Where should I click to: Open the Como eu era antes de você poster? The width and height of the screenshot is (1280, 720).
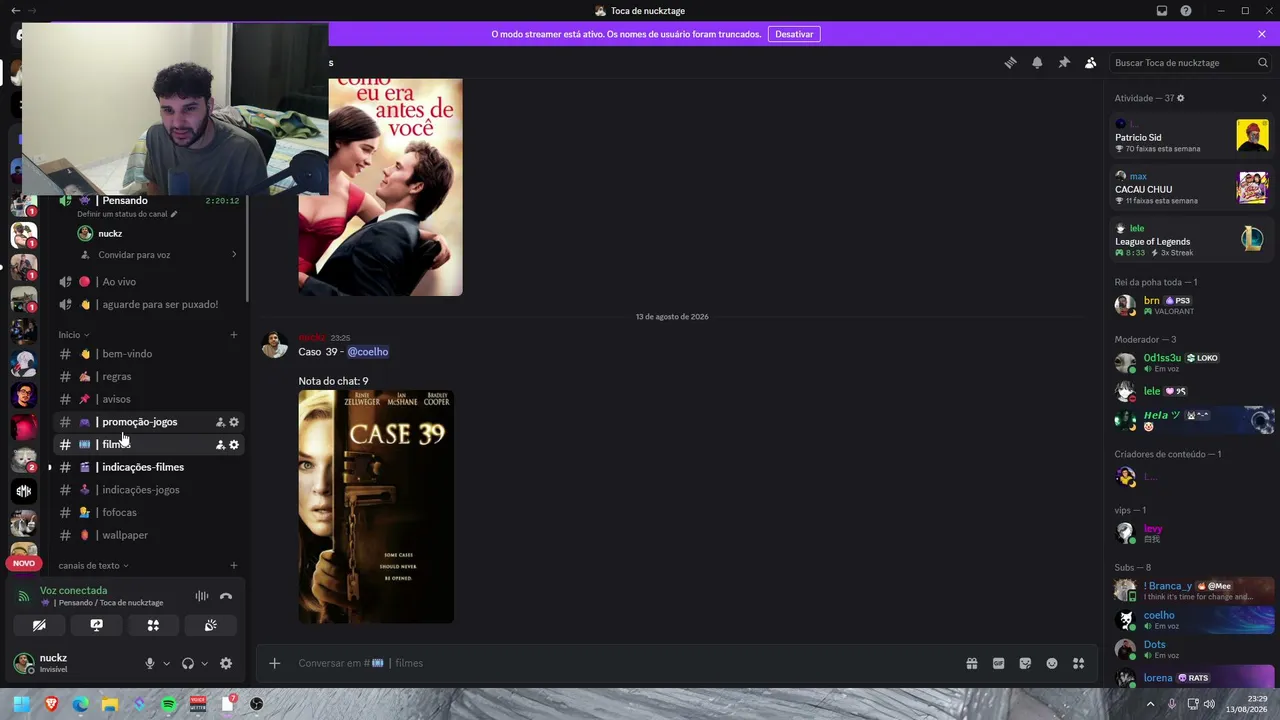click(380, 187)
